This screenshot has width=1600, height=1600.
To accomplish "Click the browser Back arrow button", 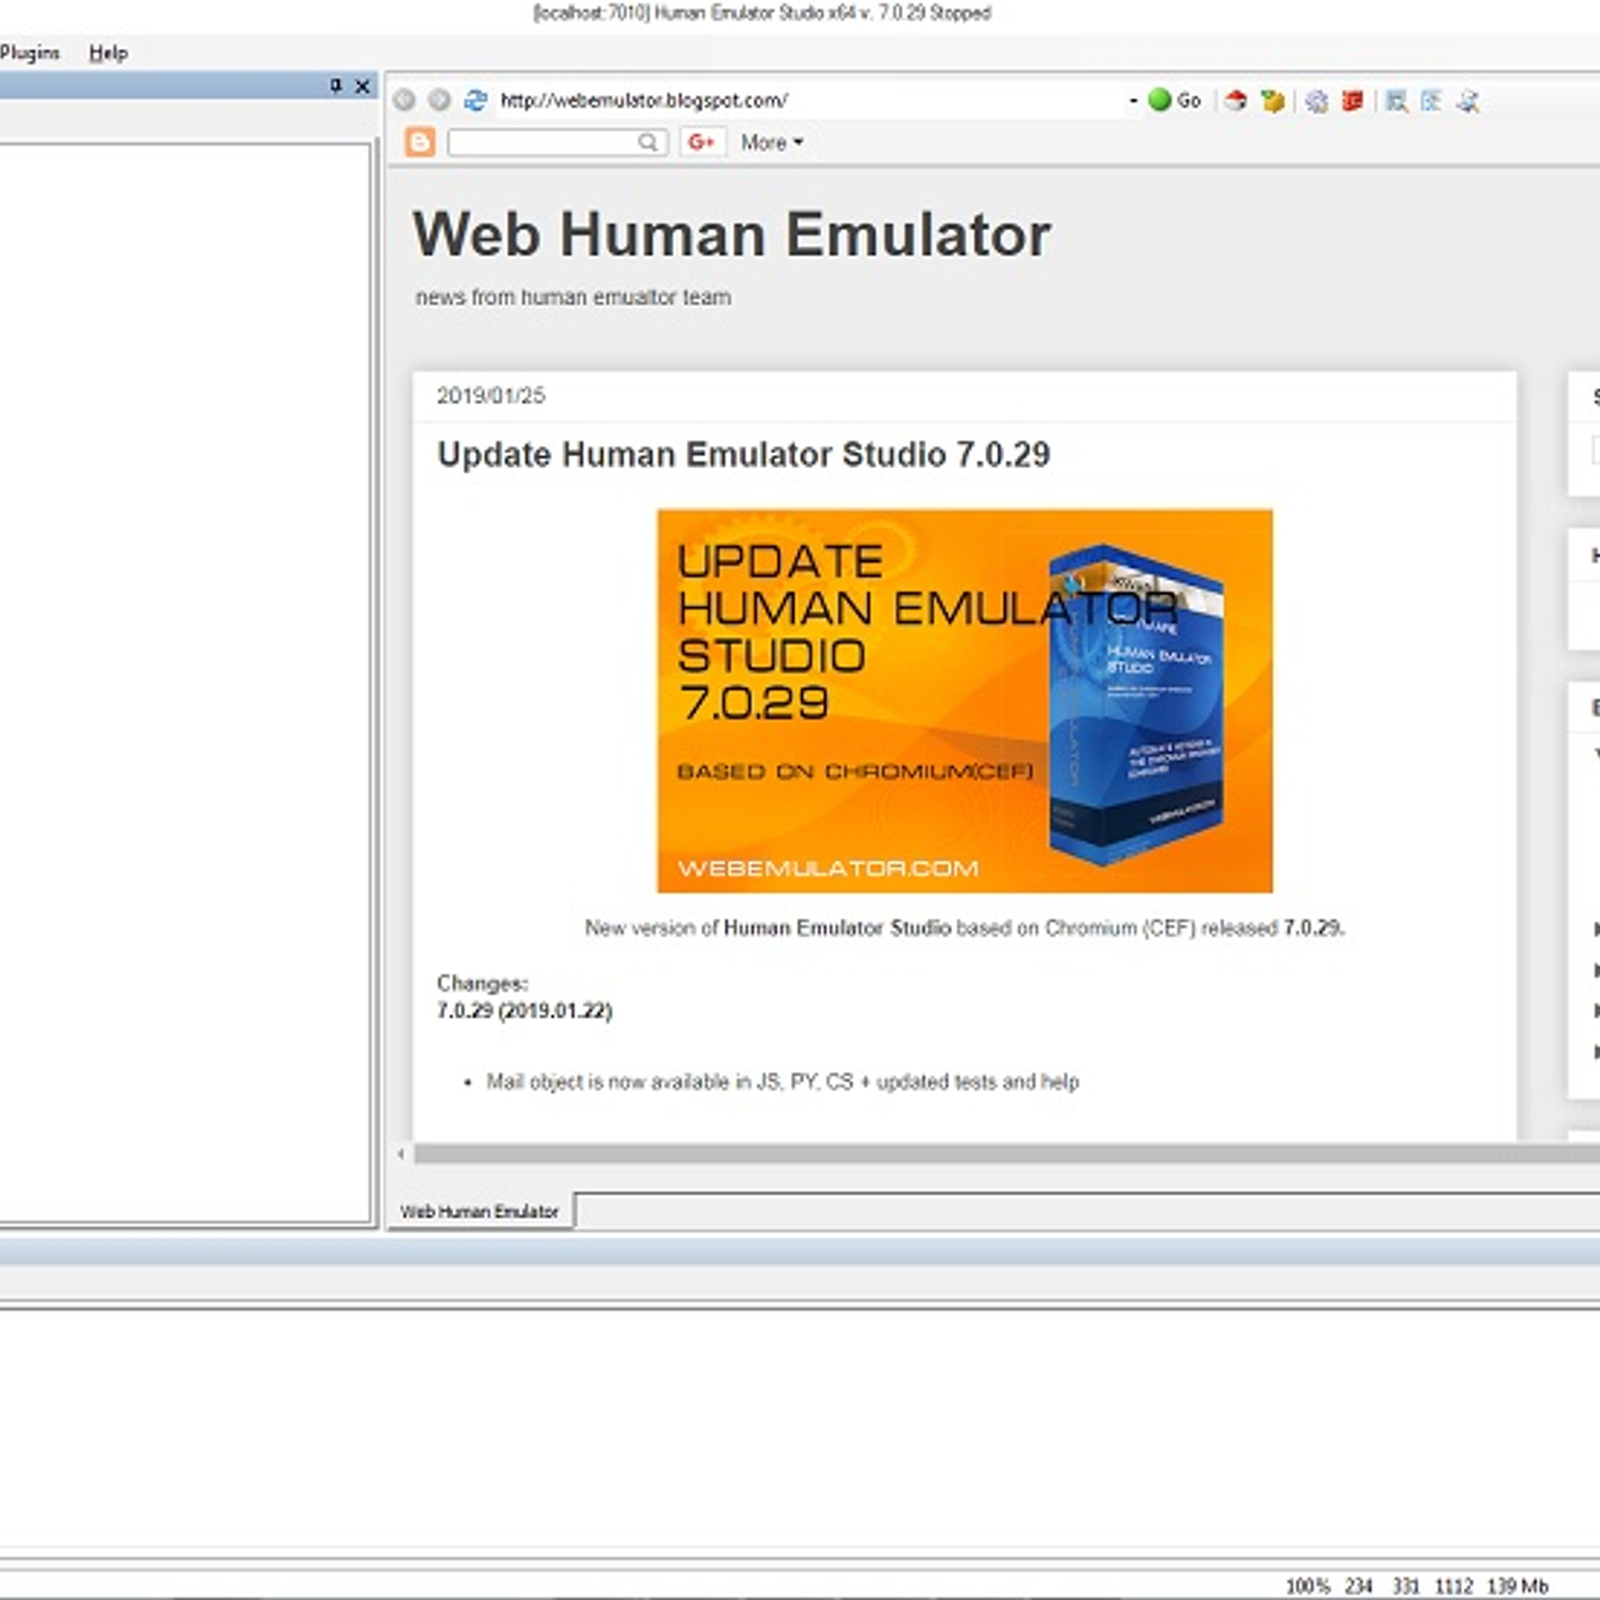I will (404, 100).
